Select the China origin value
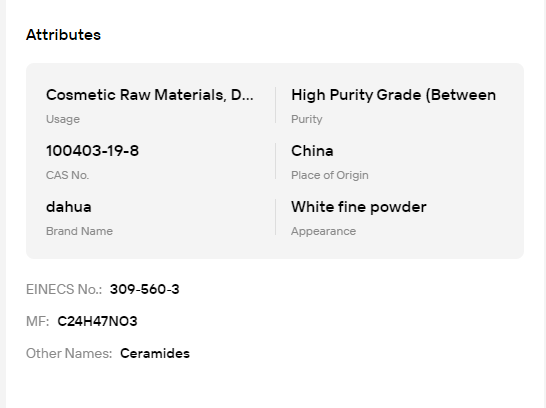Image resolution: width=546 pixels, height=408 pixels. (312, 151)
